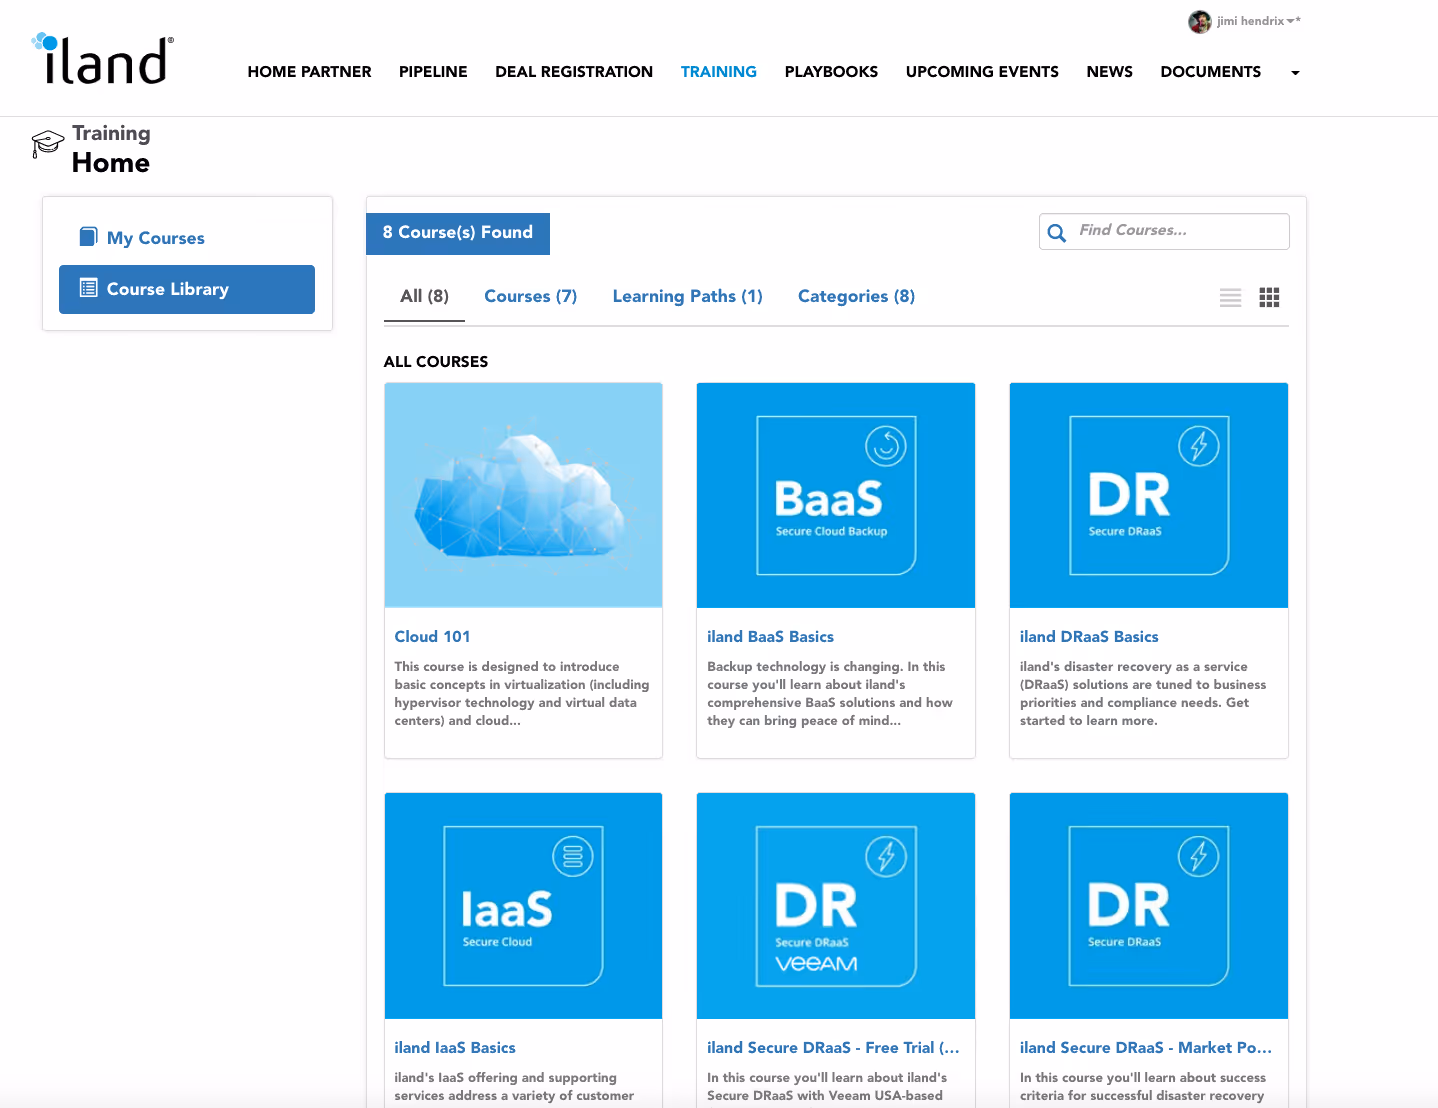Select the Course Library button

point(187,289)
